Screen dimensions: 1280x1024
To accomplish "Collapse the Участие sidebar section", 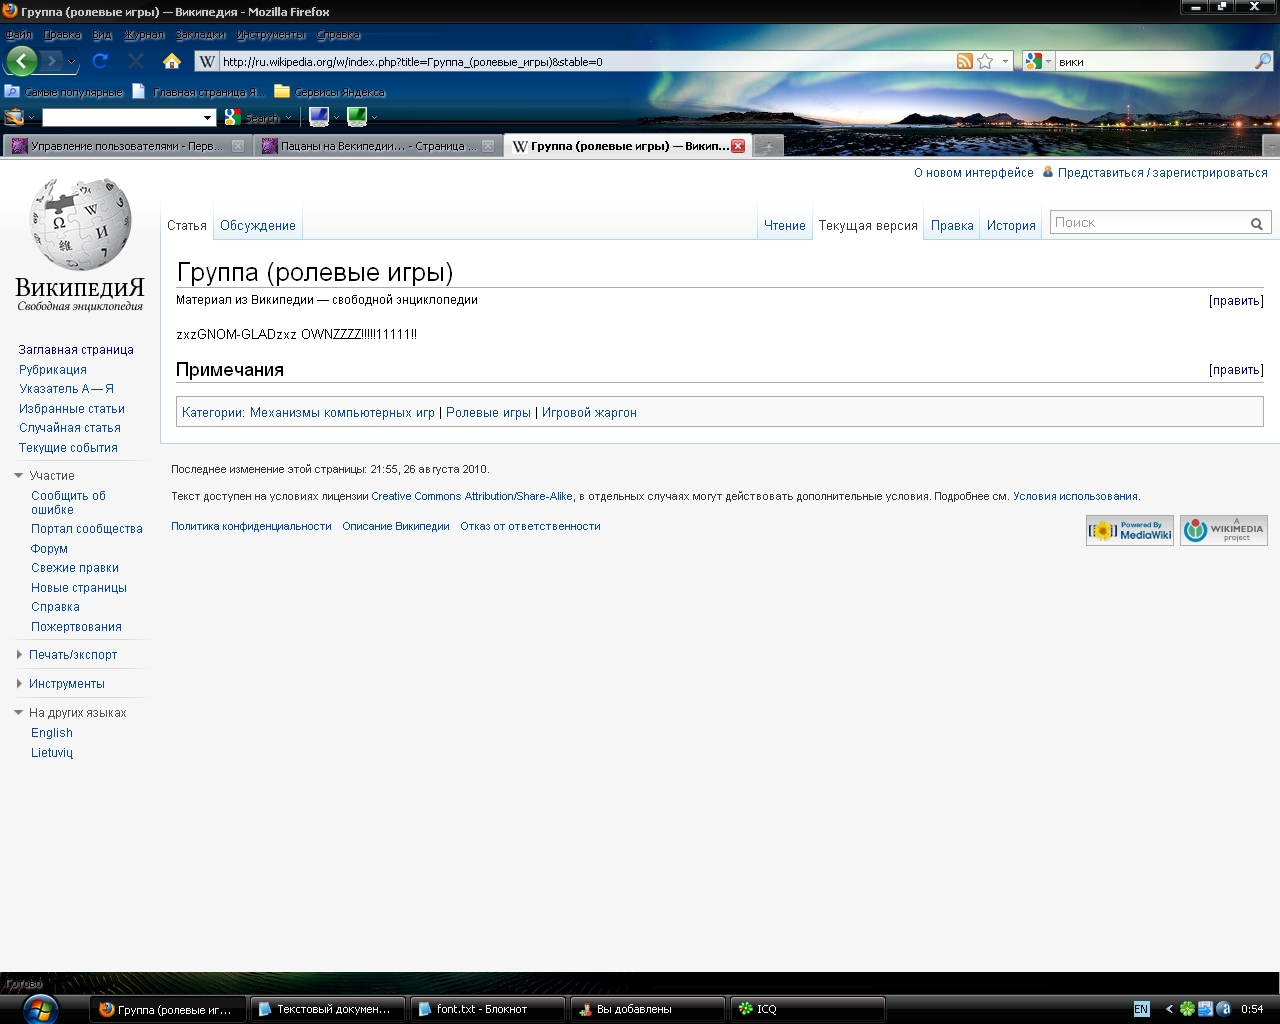I will click(19, 476).
